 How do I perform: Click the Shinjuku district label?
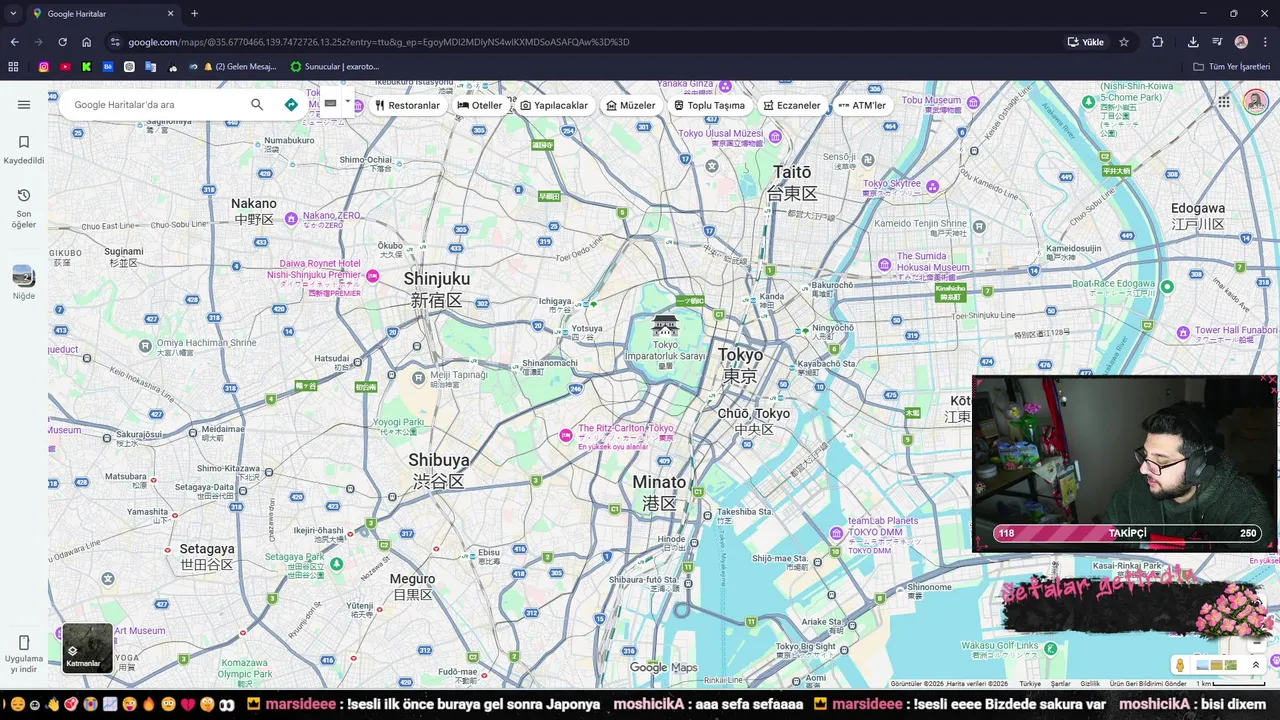436,288
